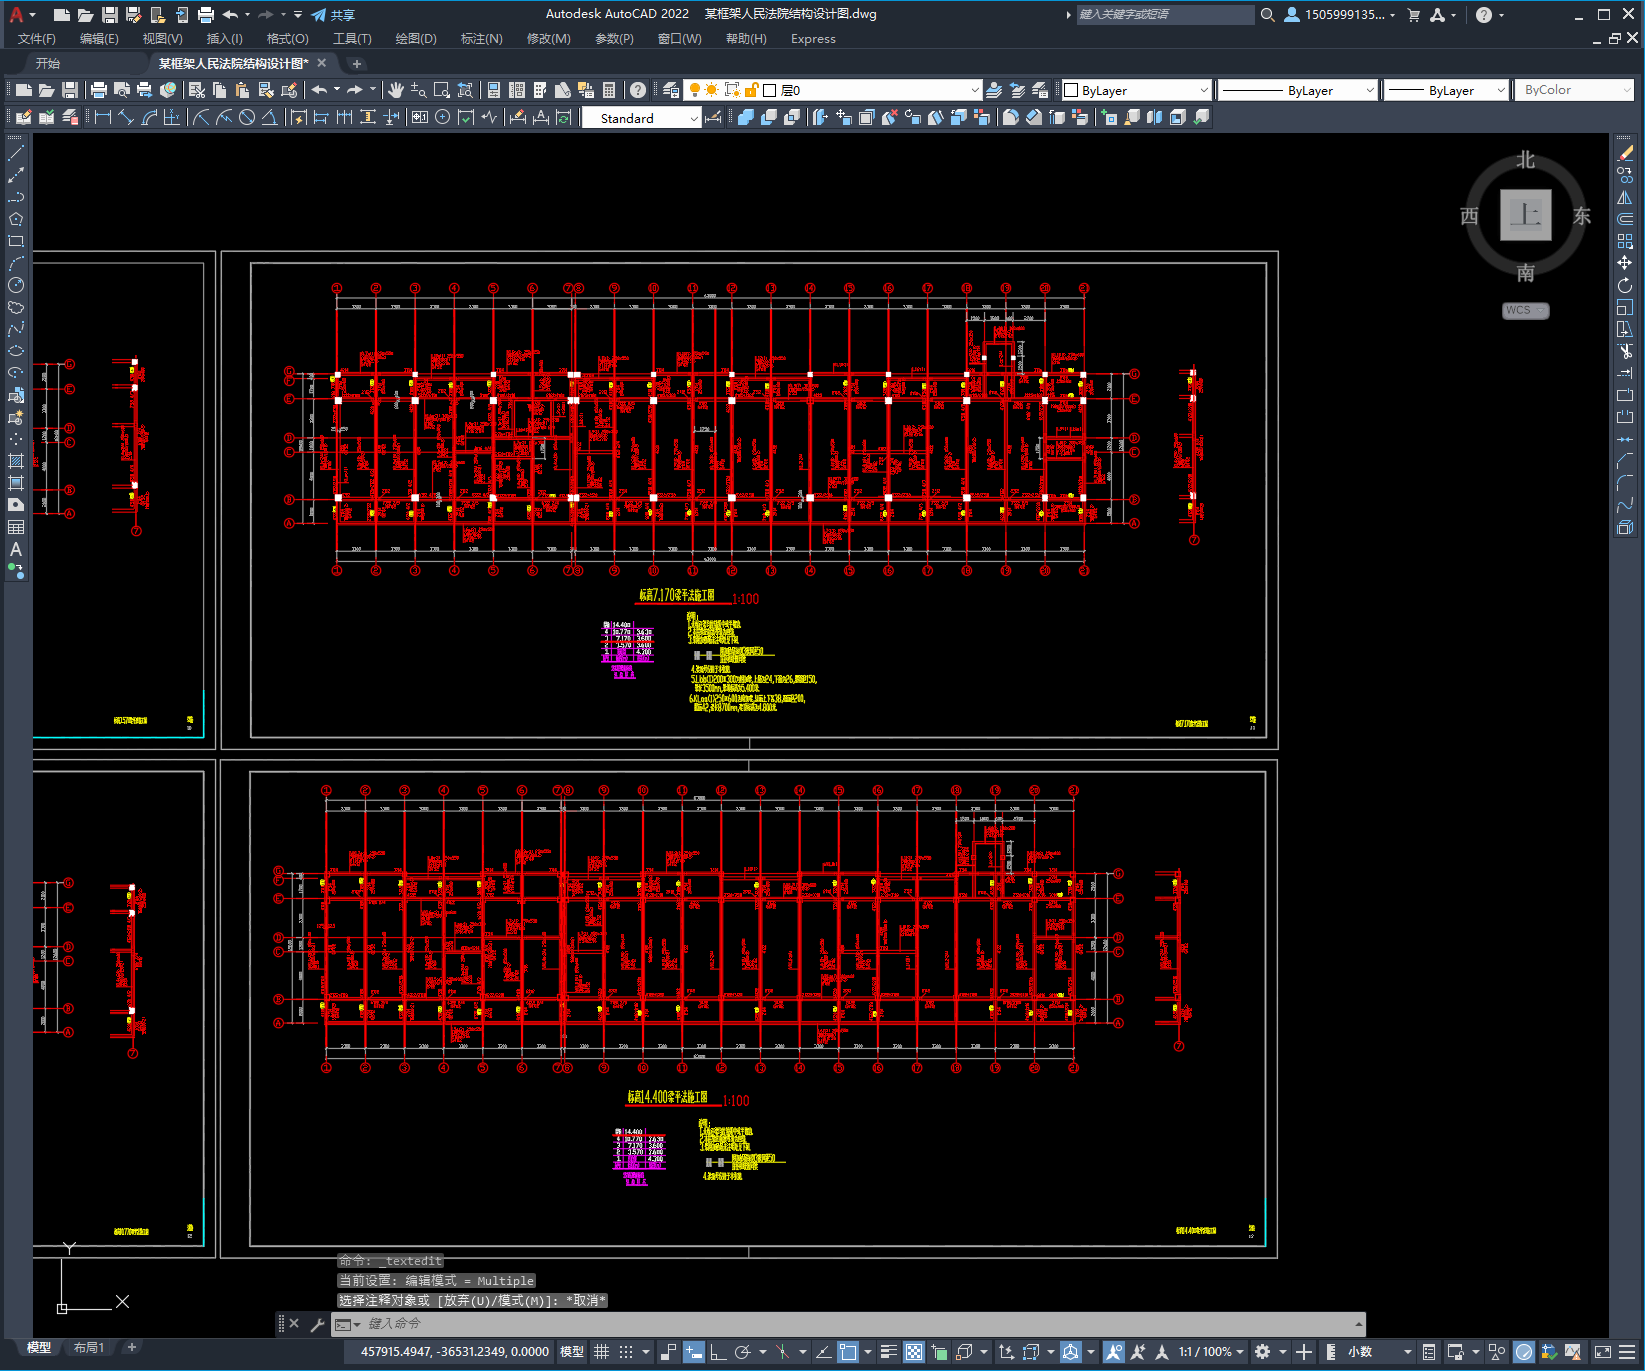Image resolution: width=1645 pixels, height=1371 pixels.
Task: Toggle lineweight display in the status bar
Action: click(888, 1352)
